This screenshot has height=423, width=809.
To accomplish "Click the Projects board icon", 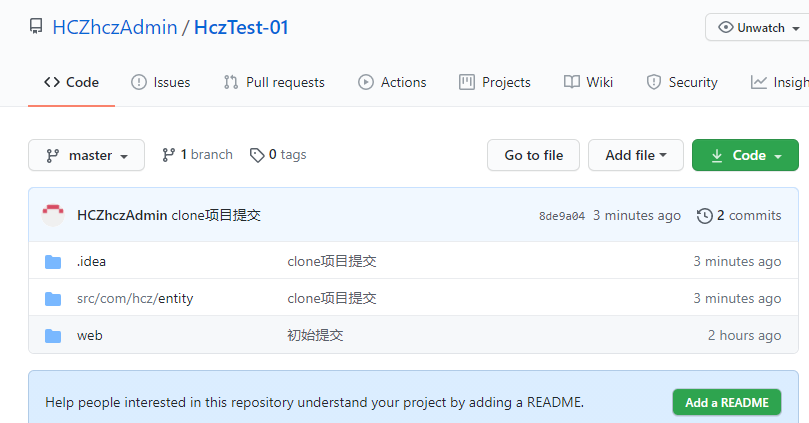I will point(466,82).
